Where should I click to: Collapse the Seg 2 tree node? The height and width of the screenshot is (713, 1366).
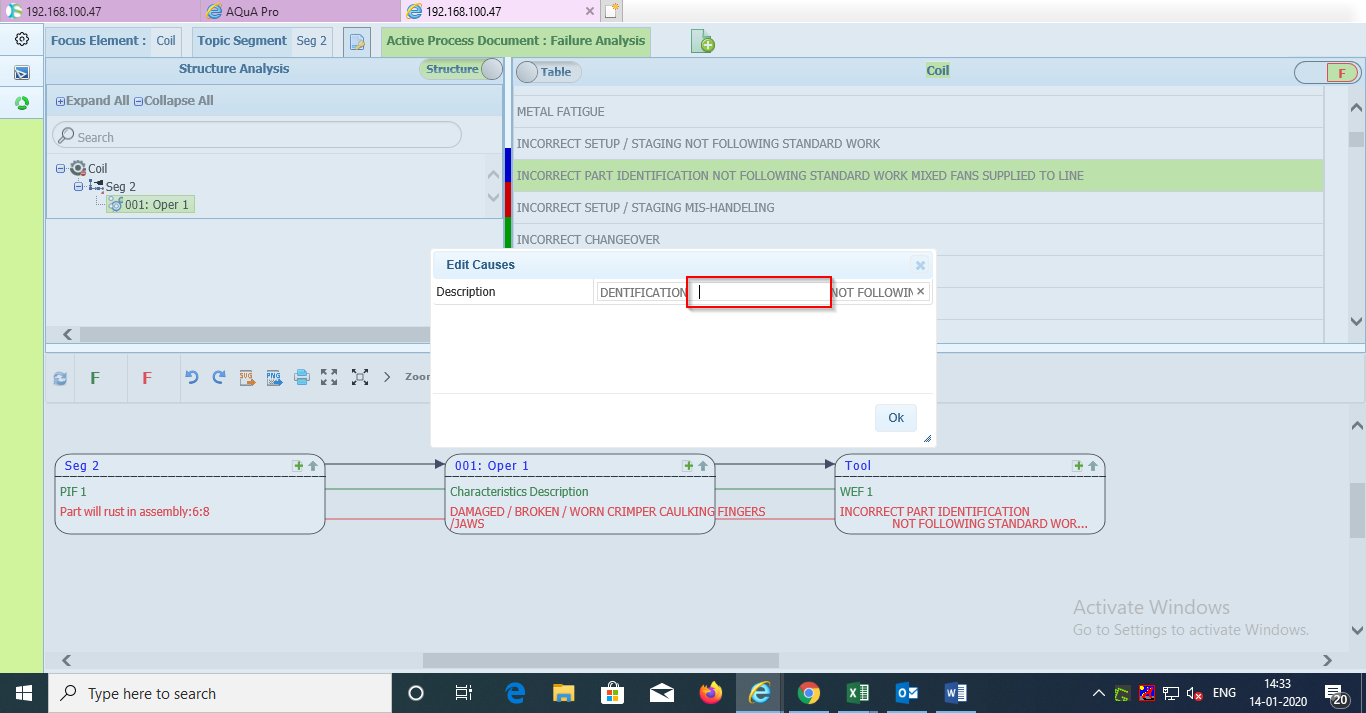coord(79,187)
